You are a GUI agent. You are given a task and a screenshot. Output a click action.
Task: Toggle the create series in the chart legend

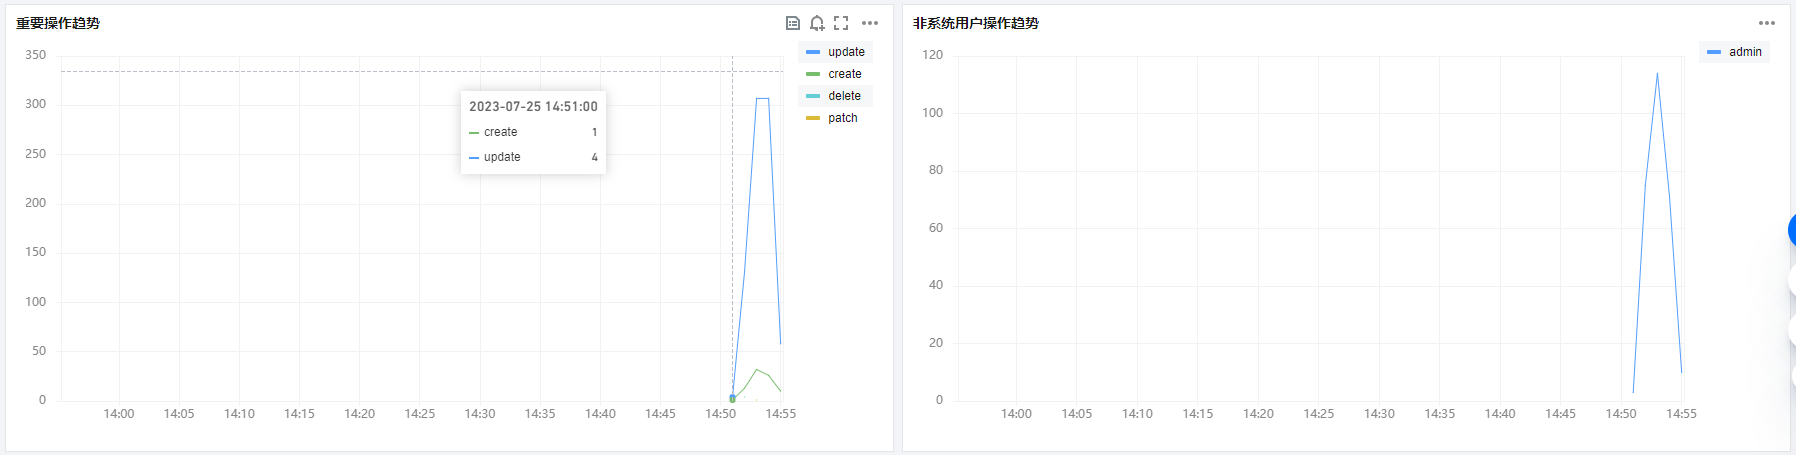834,74
